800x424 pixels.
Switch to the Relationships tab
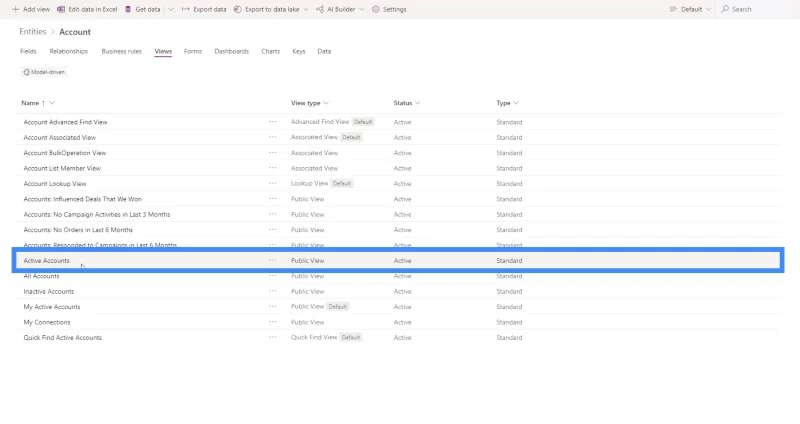(68, 52)
